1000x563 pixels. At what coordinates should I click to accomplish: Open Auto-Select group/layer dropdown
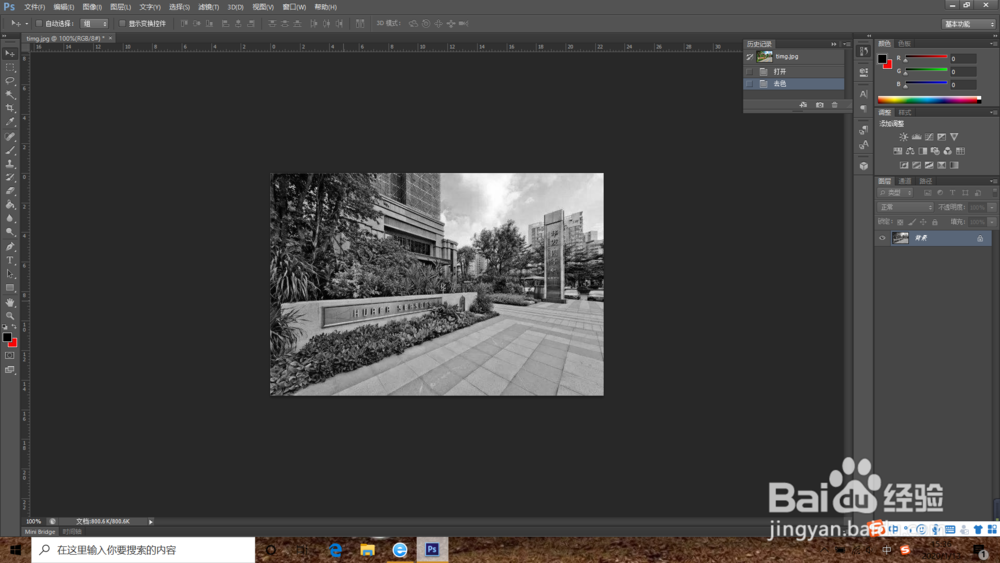tap(94, 24)
